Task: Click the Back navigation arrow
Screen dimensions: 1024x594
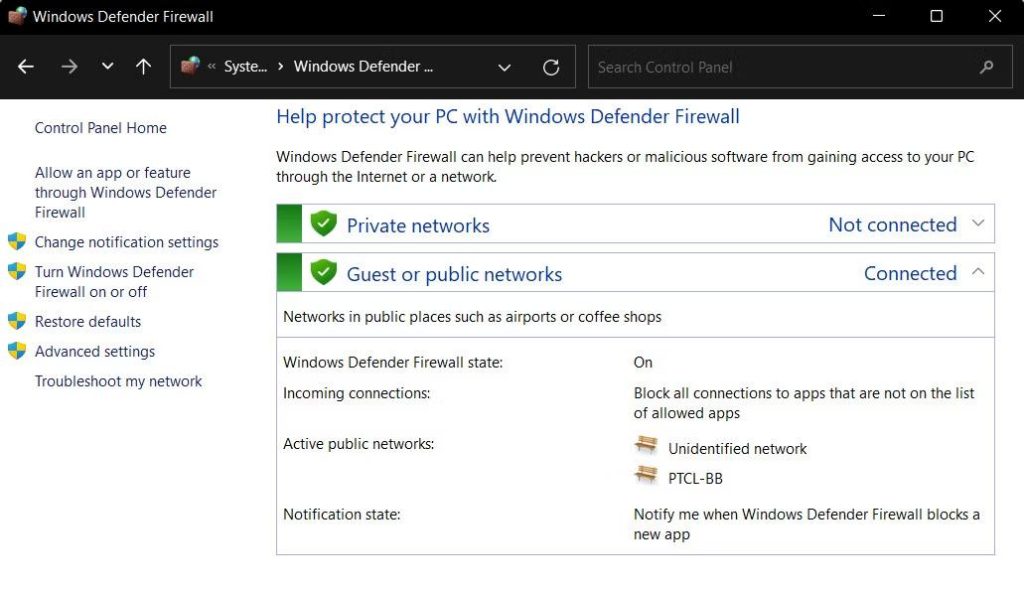Action: pyautogui.click(x=26, y=67)
